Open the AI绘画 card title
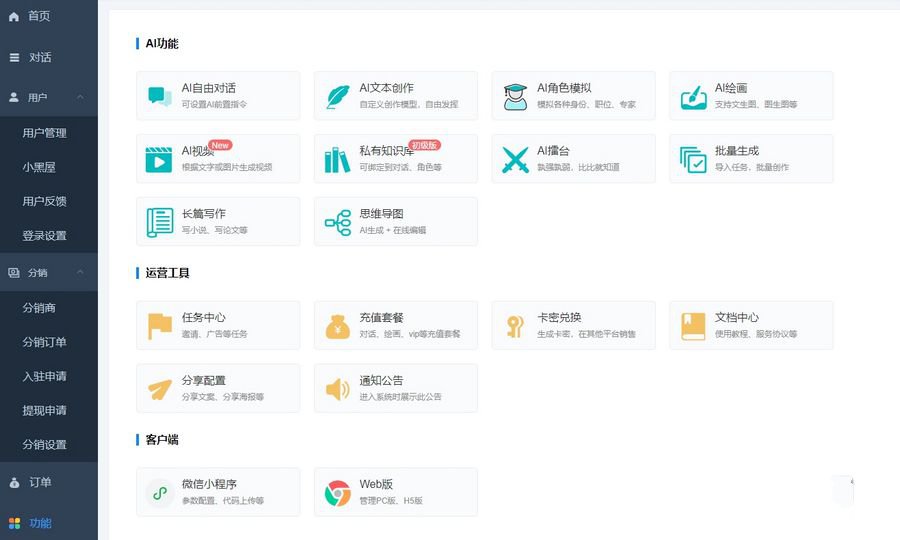900x540 pixels. [x=731, y=88]
